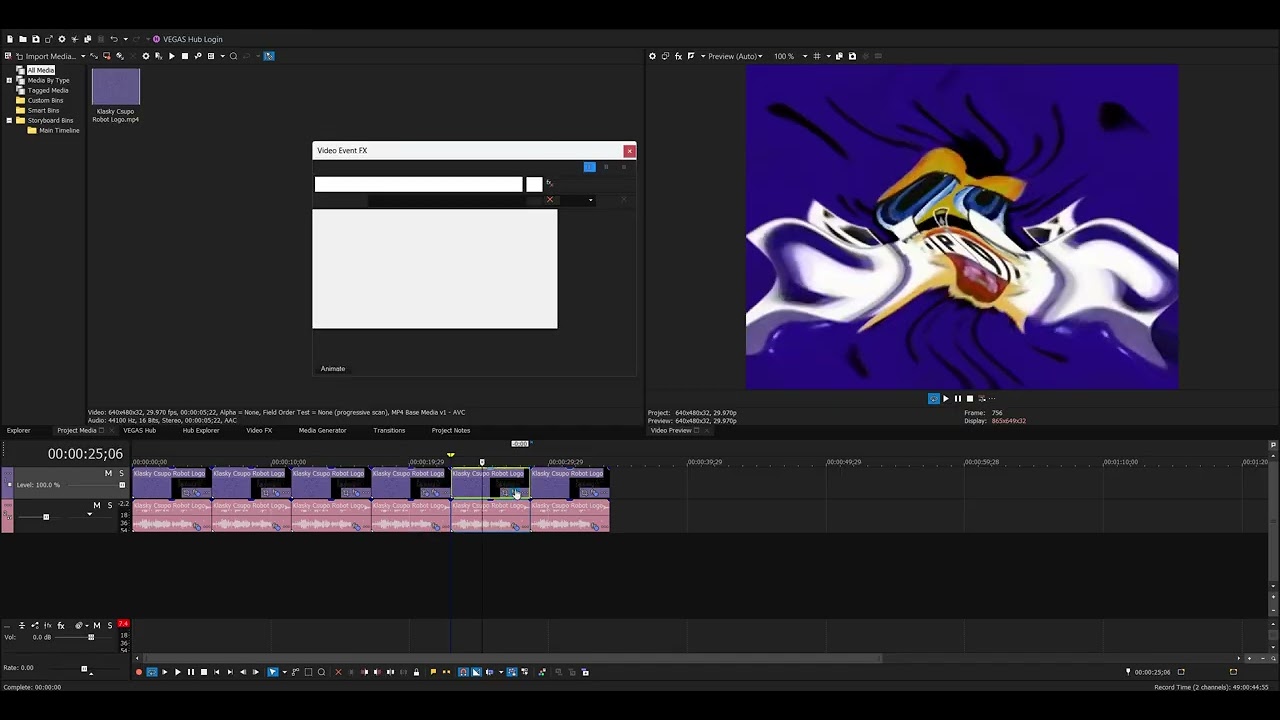Play from start in transport bar

pos(165,672)
